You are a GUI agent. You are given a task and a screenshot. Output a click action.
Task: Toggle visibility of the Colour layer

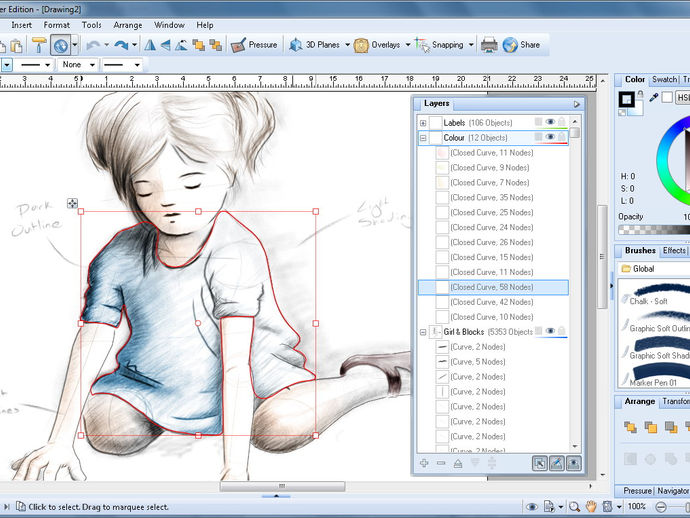pos(550,137)
